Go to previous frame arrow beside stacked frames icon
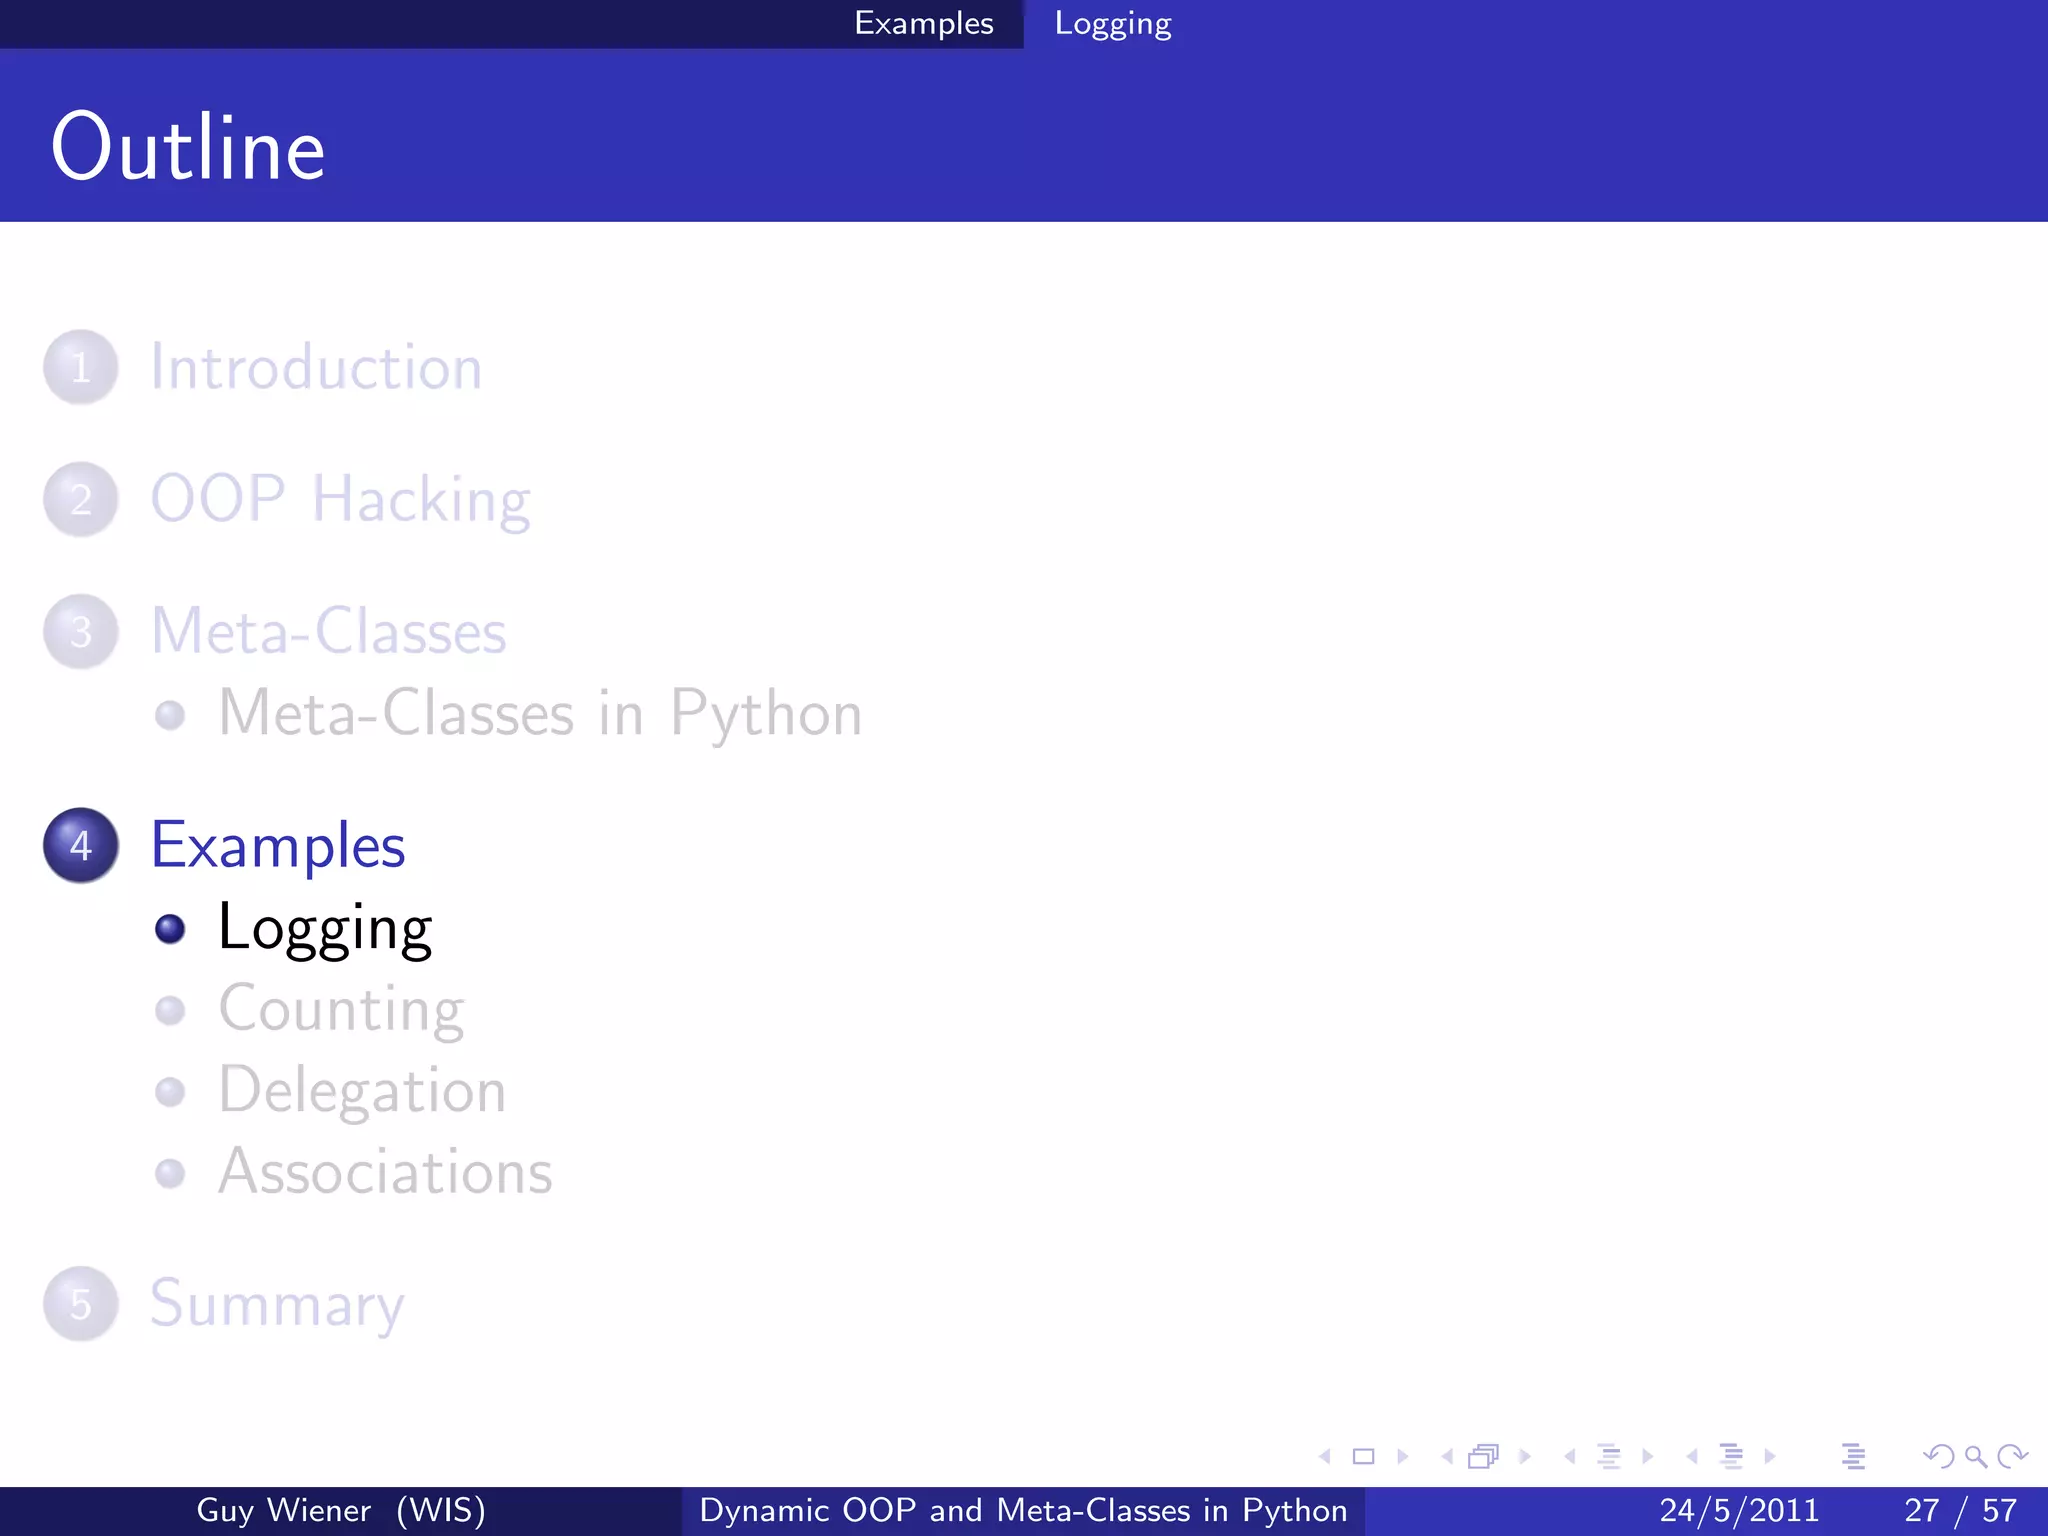 1447,1457
